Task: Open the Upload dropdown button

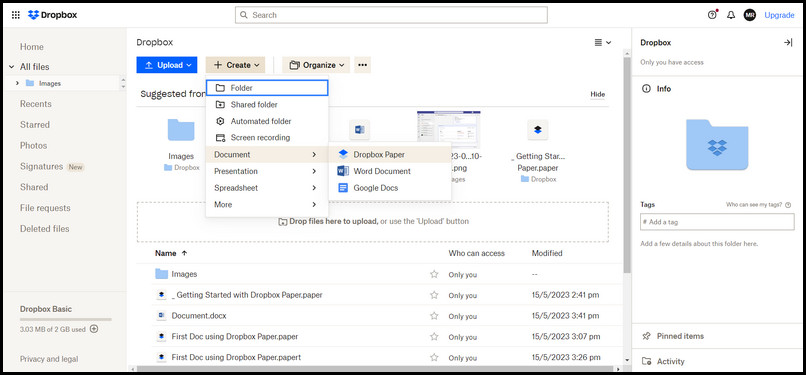Action: pyautogui.click(x=167, y=65)
